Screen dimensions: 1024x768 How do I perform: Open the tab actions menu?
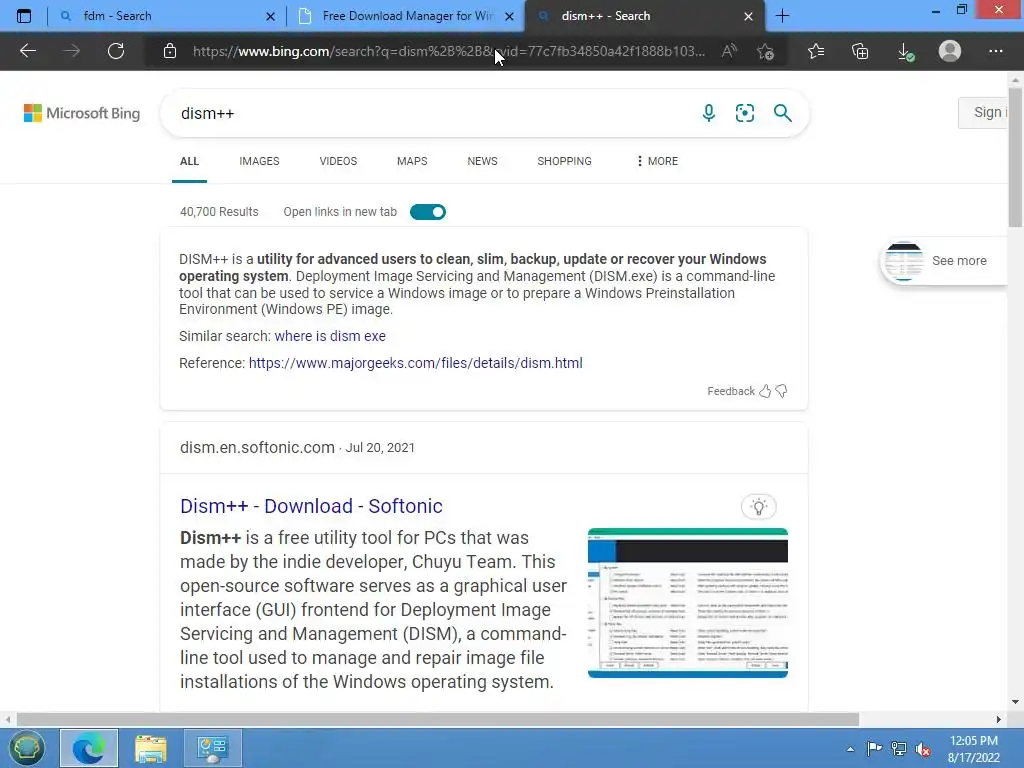pyautogui.click(x=24, y=16)
